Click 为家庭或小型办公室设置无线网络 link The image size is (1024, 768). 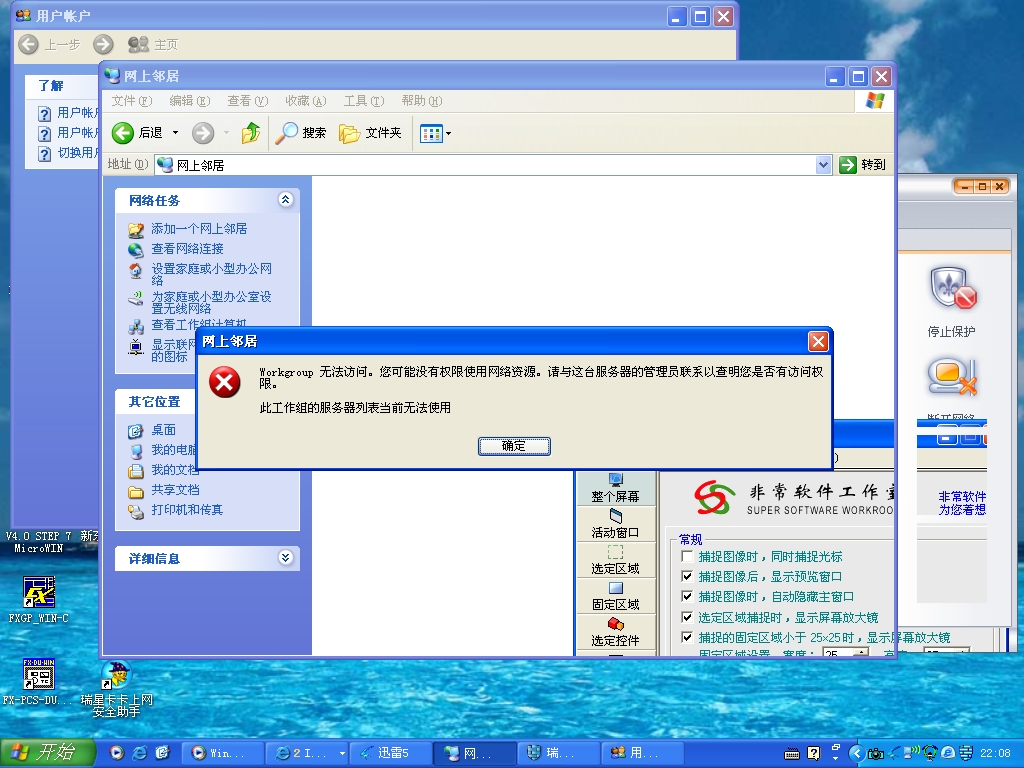[212, 302]
